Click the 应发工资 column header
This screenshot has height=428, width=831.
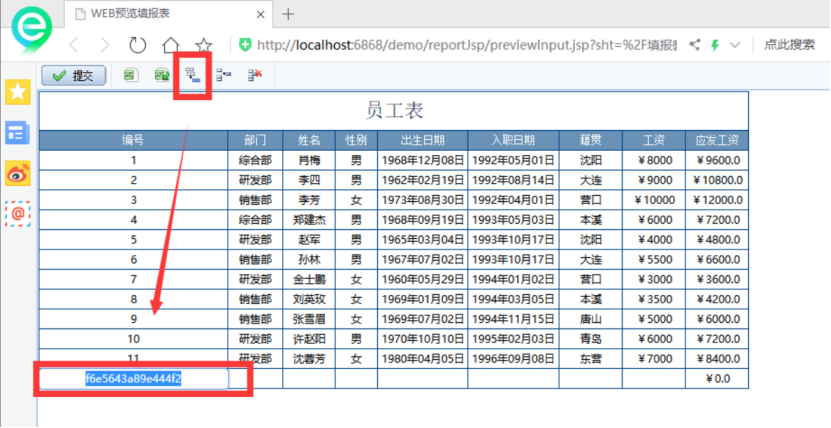[x=717, y=140]
